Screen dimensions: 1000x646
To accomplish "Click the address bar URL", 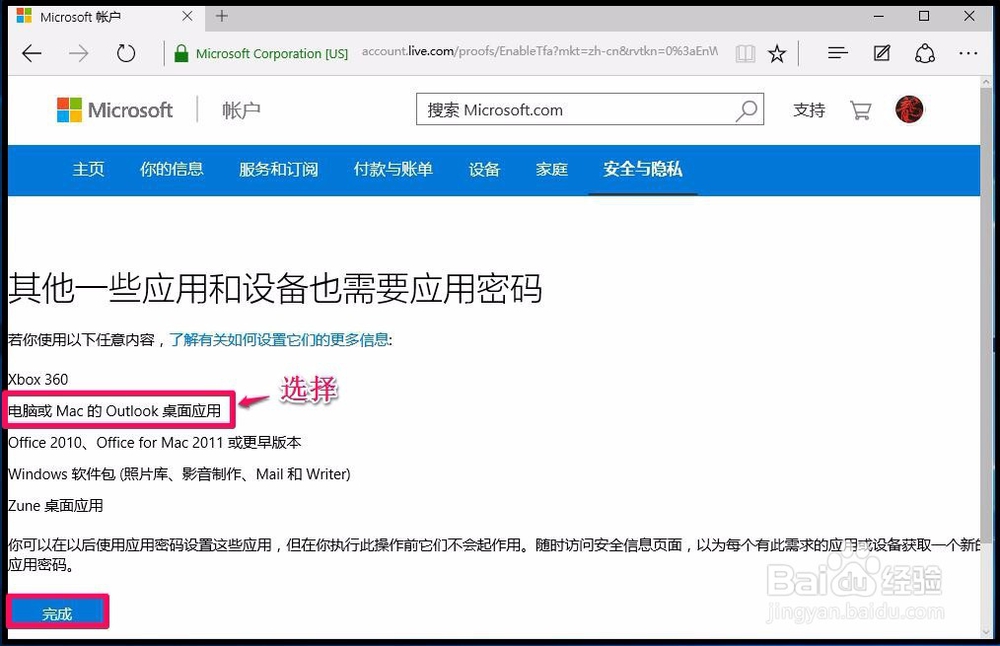I will 540,51.
